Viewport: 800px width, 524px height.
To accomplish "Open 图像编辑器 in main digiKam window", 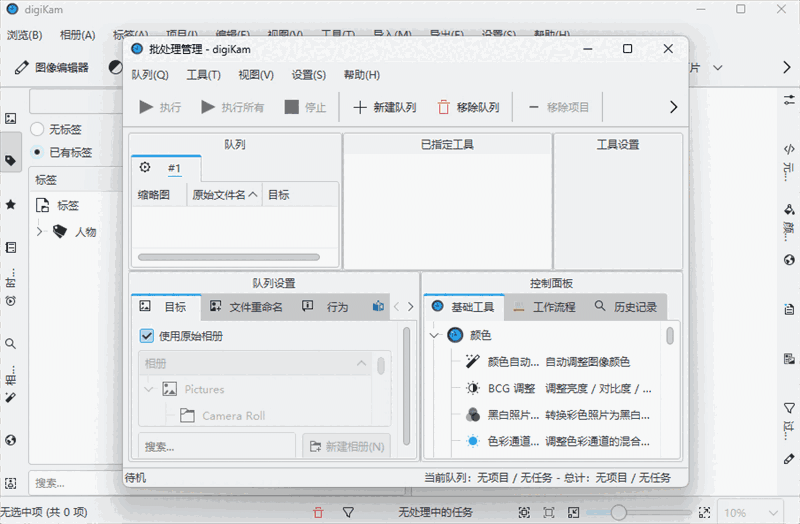I will pos(51,67).
